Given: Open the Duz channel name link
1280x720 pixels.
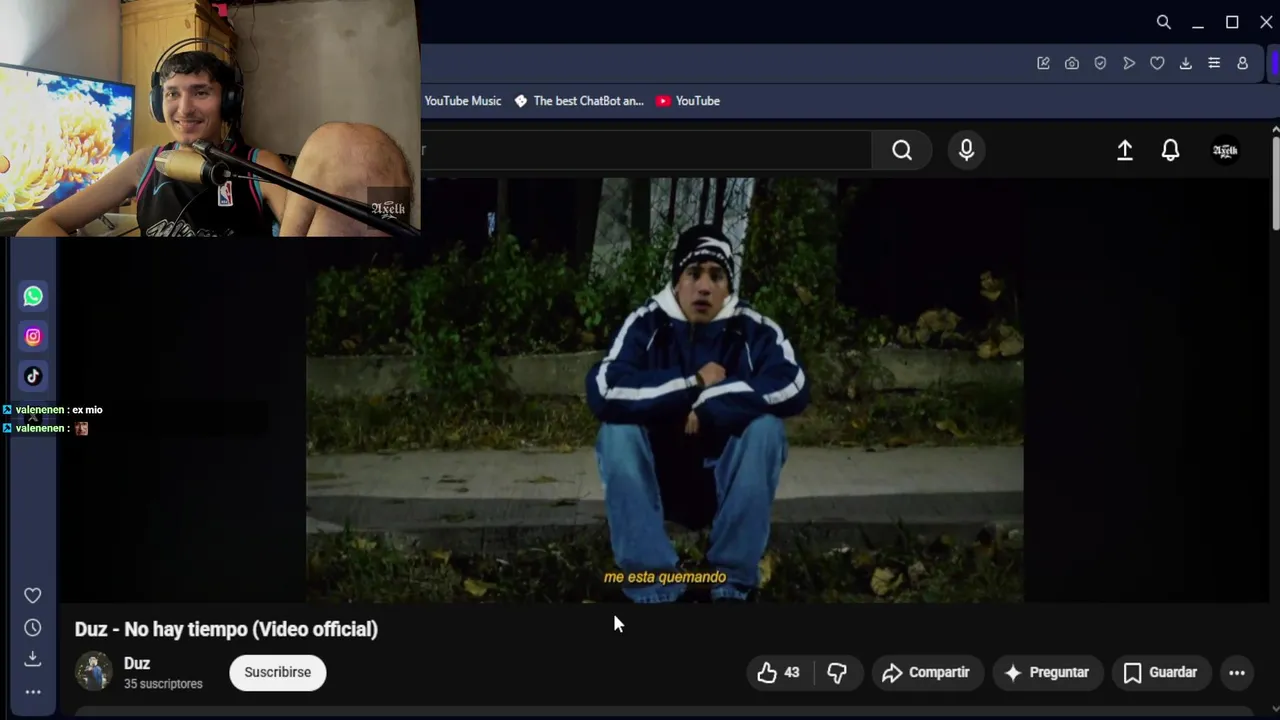Looking at the screenshot, I should 137,663.
